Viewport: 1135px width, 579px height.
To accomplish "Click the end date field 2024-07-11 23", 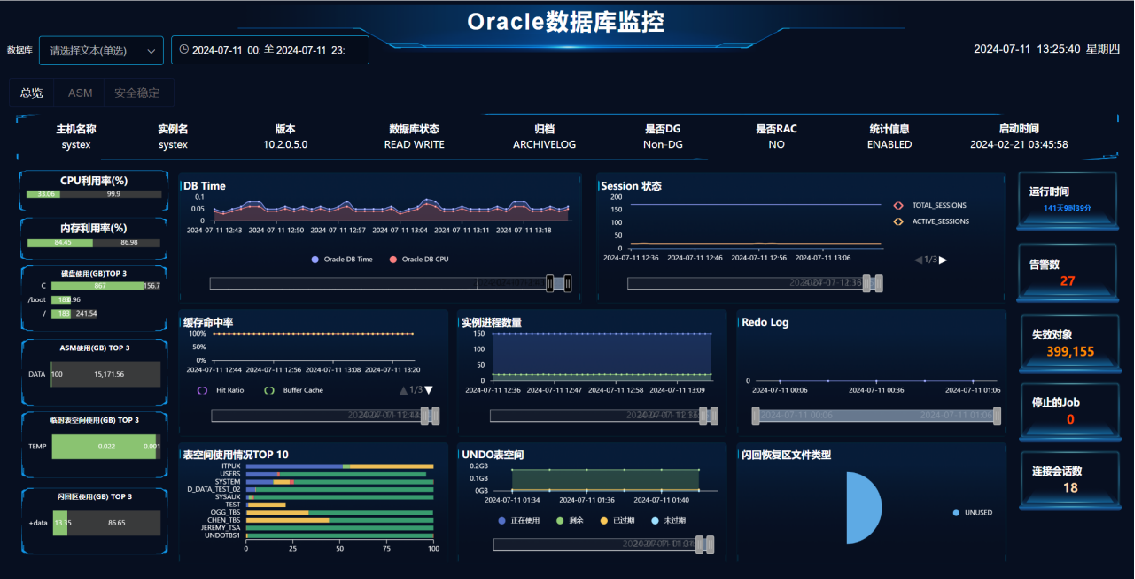I will (x=311, y=50).
